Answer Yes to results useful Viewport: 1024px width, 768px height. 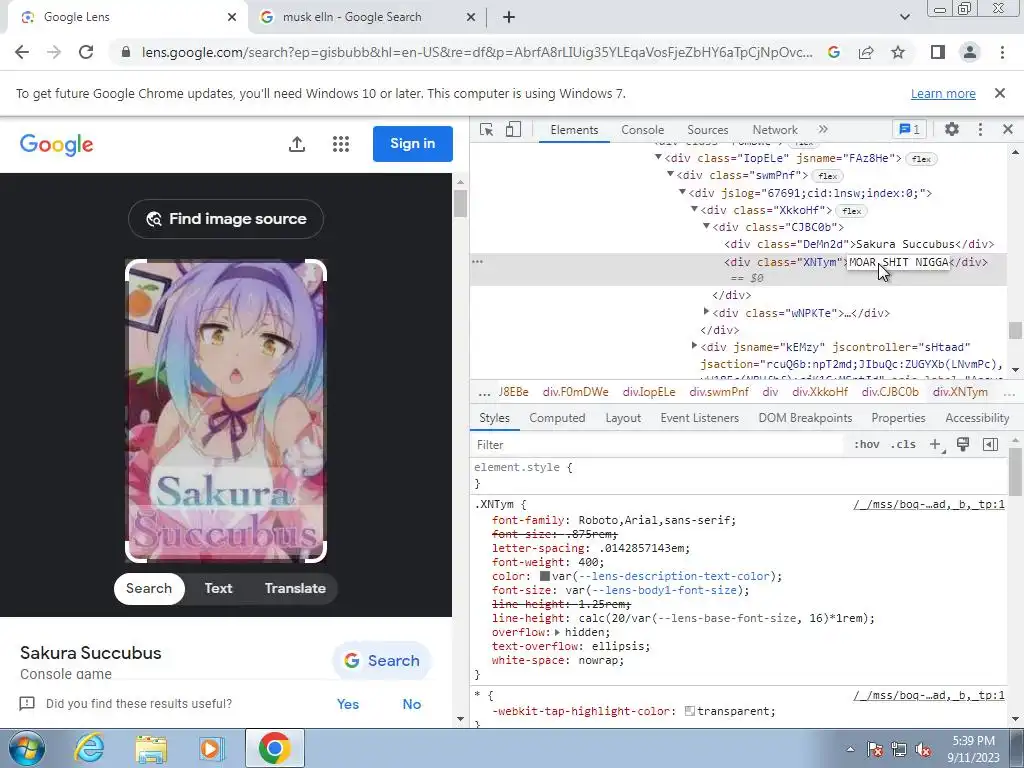(x=347, y=704)
